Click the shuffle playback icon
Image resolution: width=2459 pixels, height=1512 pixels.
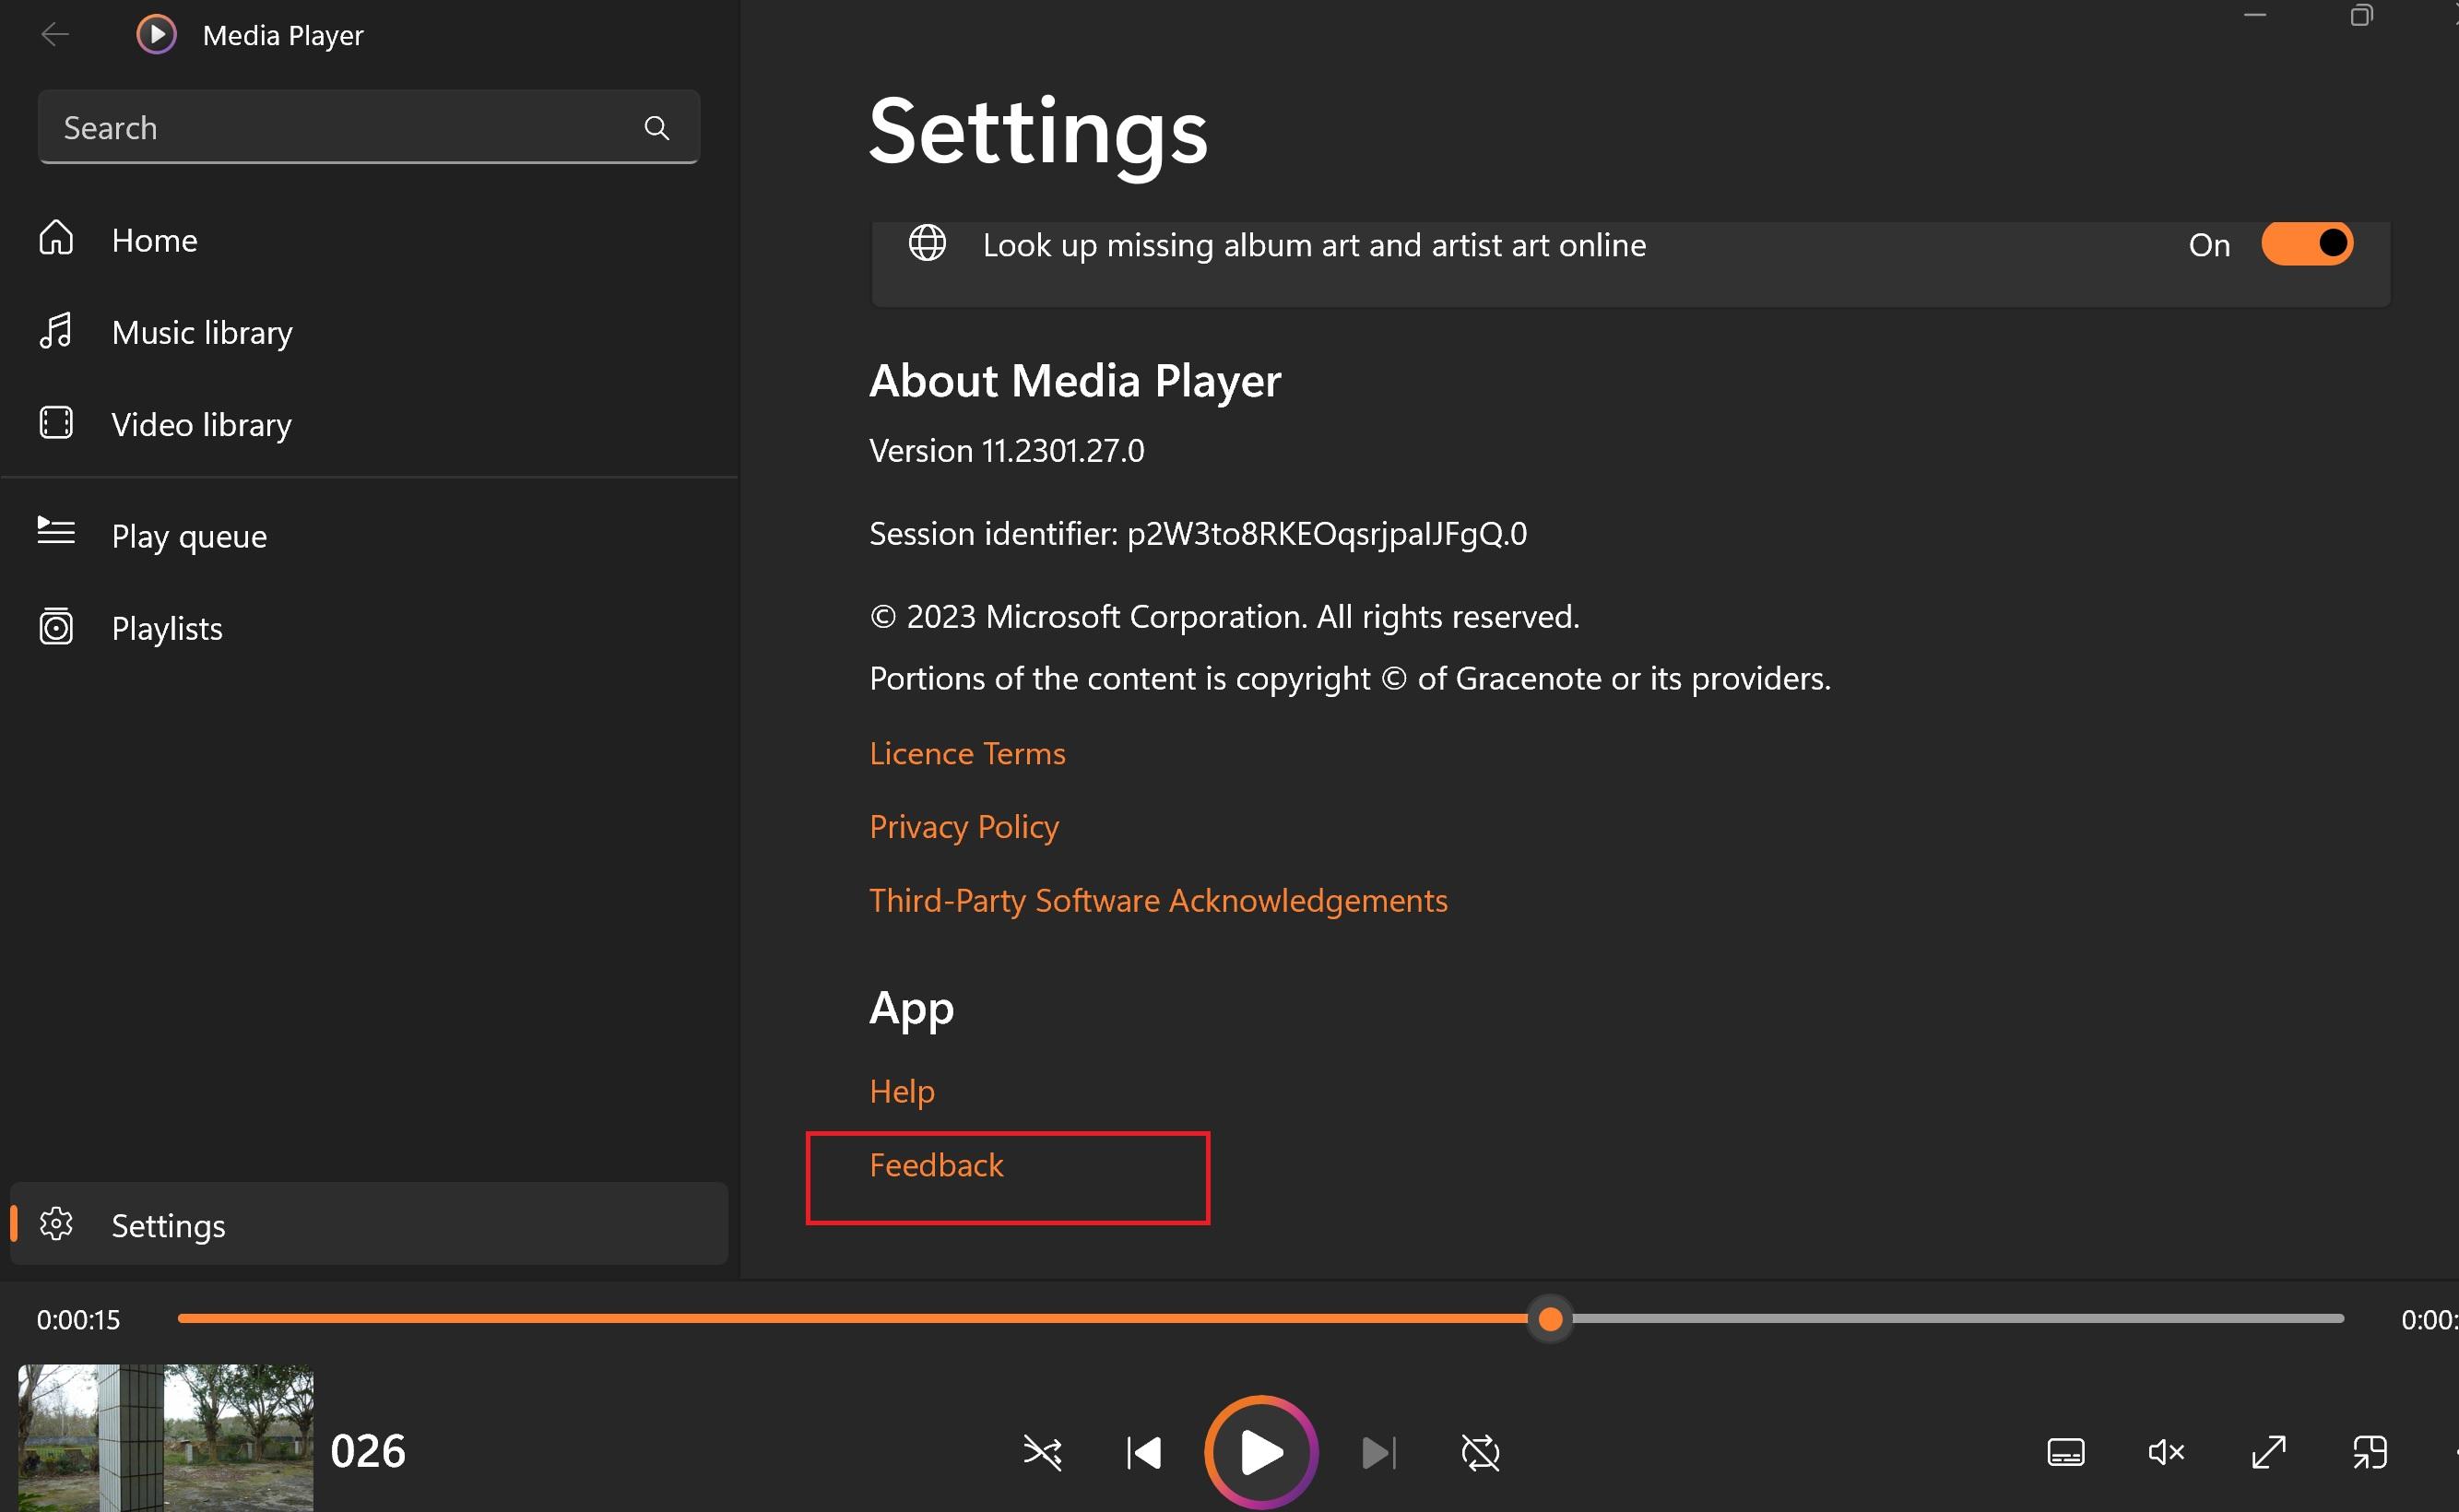point(1038,1450)
